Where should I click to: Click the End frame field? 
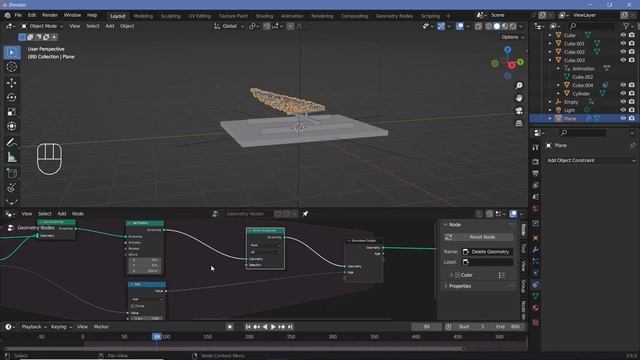(509, 327)
